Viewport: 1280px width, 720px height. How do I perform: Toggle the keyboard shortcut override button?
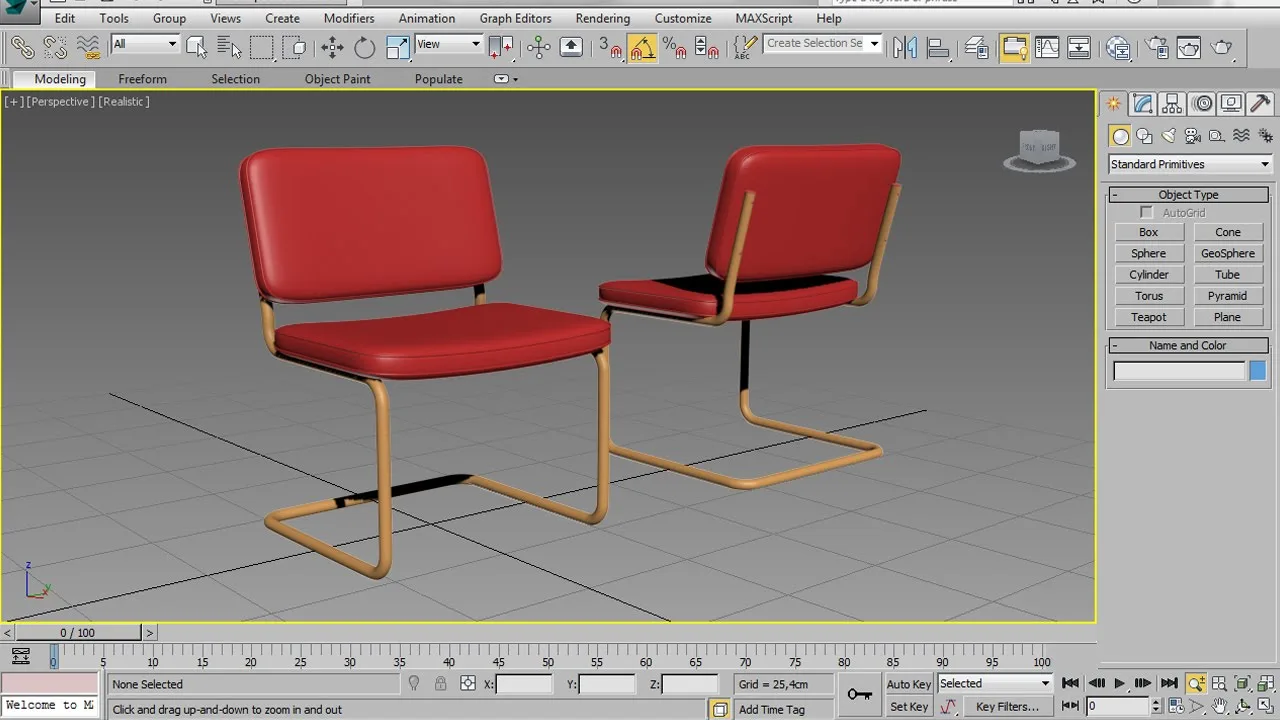pyautogui.click(x=571, y=47)
